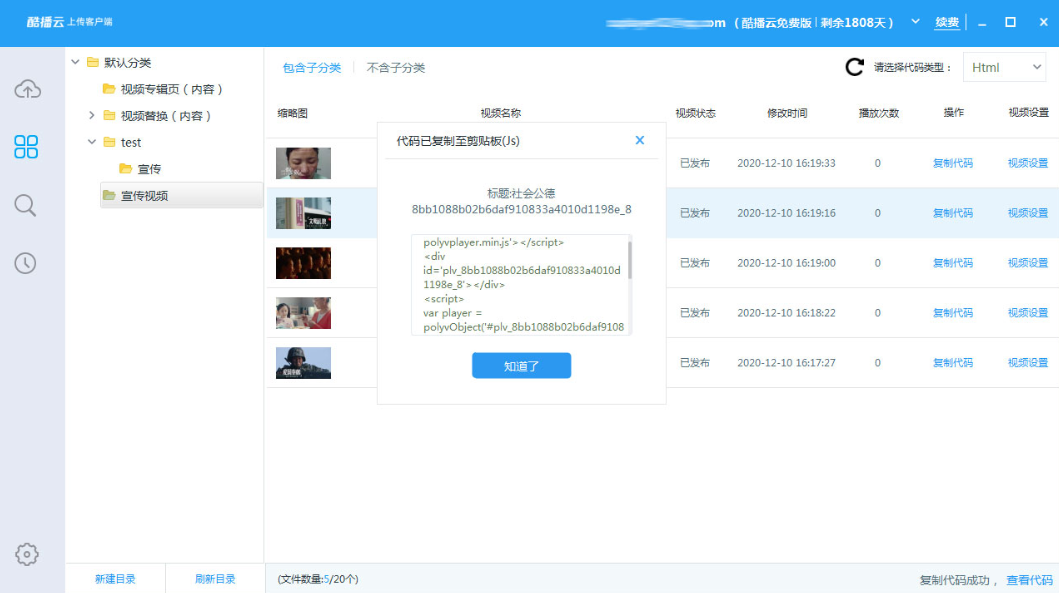Open the account dropdown arrow in title bar

pos(915,22)
